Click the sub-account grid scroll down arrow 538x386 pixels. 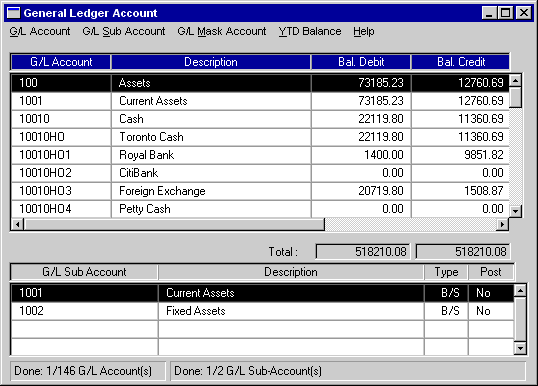point(520,348)
